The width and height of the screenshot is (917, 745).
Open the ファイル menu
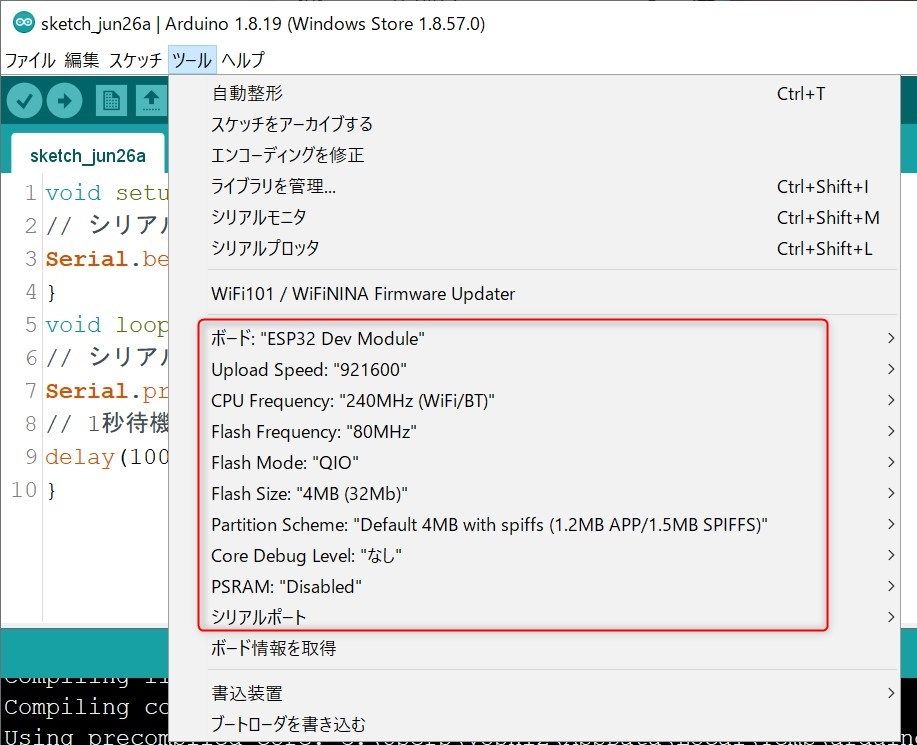30,60
